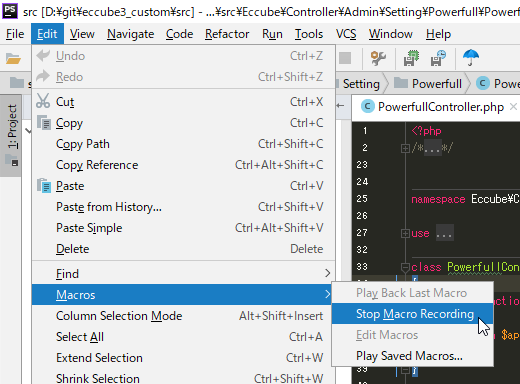This screenshot has height=384, width=520.
Task: Click the blue umbrella toolbar icon
Action: point(471,57)
